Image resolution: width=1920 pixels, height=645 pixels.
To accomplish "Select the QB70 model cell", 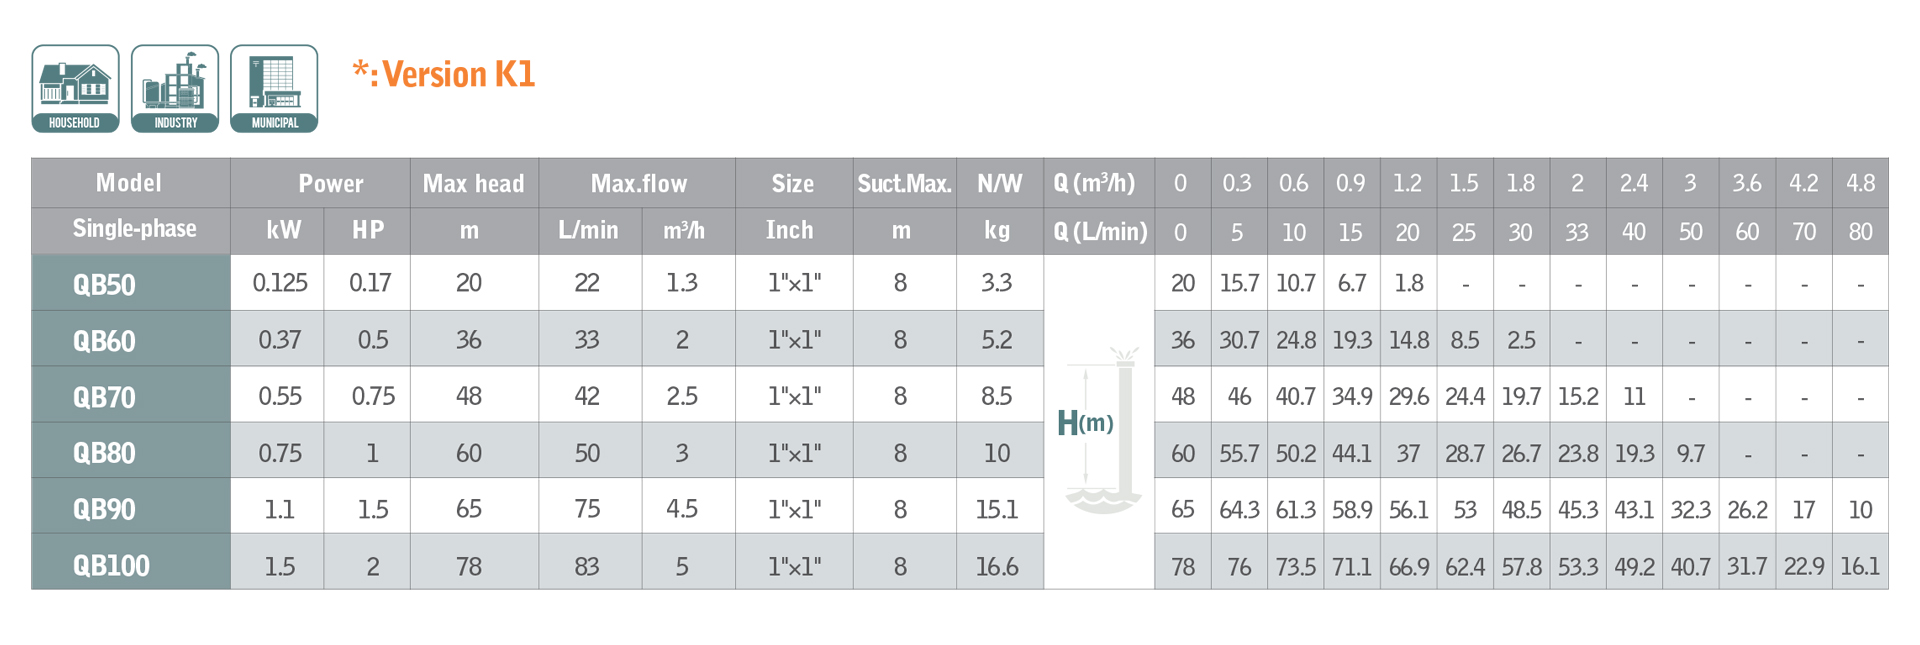I will point(105,397).
